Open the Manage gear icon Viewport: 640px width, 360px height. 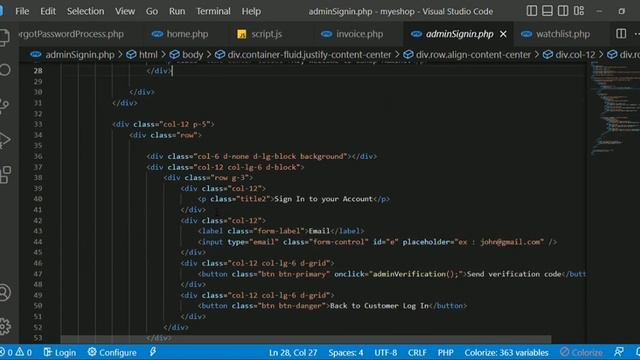[5, 327]
